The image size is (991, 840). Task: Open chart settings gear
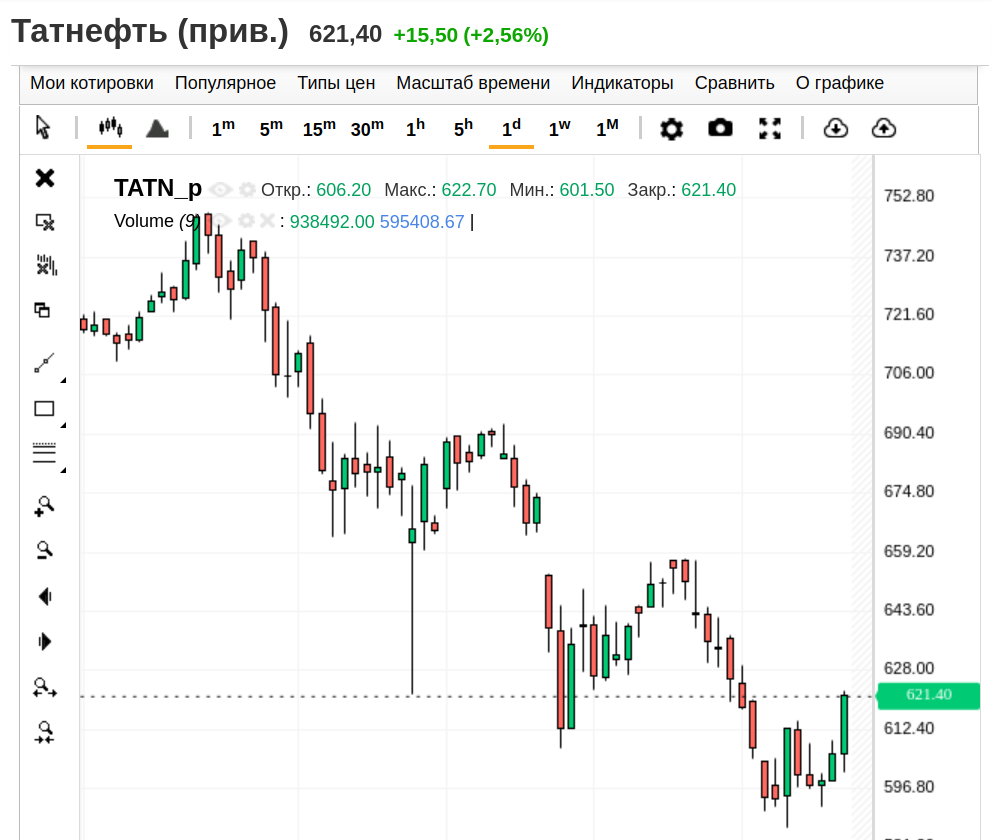pyautogui.click(x=672, y=129)
